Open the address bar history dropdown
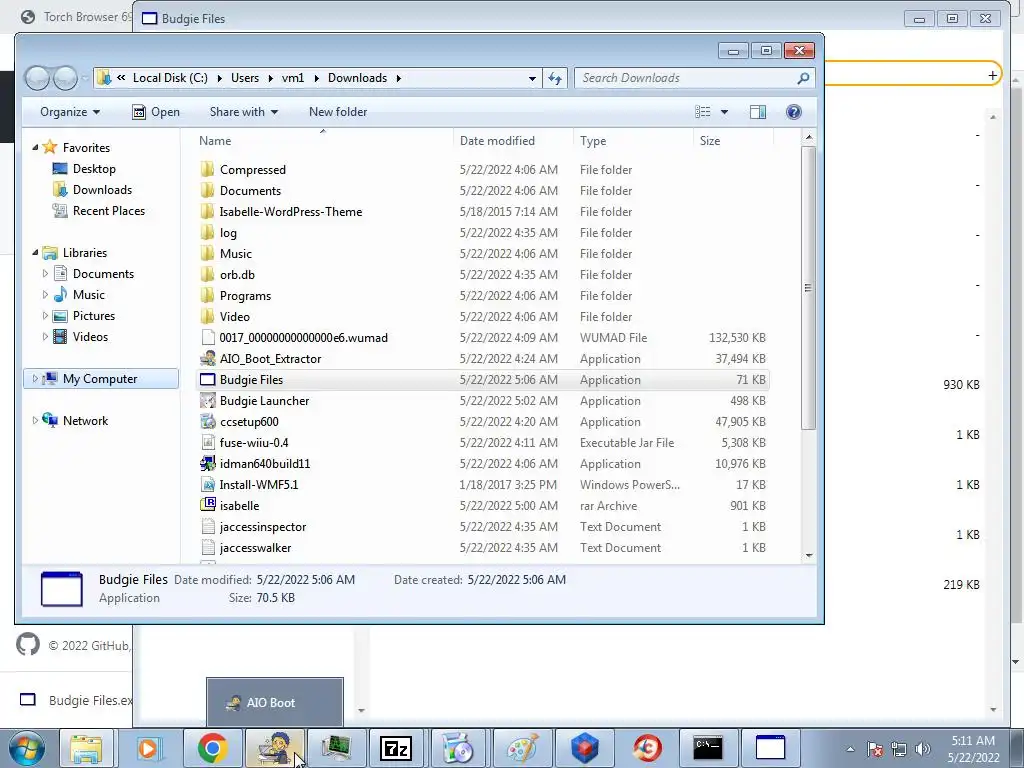Viewport: 1024px width, 768px height. pyautogui.click(x=533, y=78)
